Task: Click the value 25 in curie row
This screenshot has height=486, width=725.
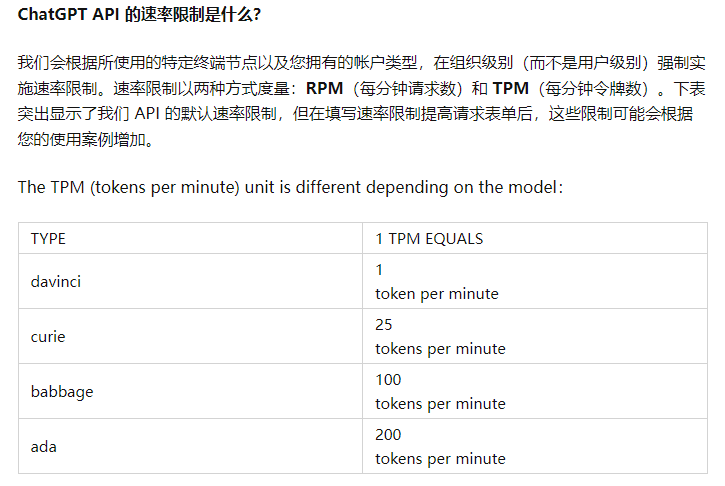Action: [384, 325]
